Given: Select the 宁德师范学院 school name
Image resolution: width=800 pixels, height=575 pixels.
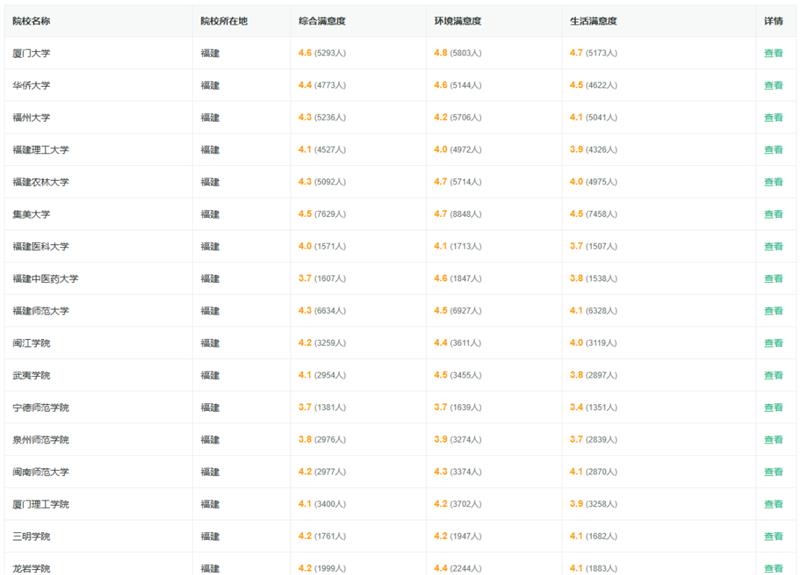Looking at the screenshot, I should [x=40, y=407].
